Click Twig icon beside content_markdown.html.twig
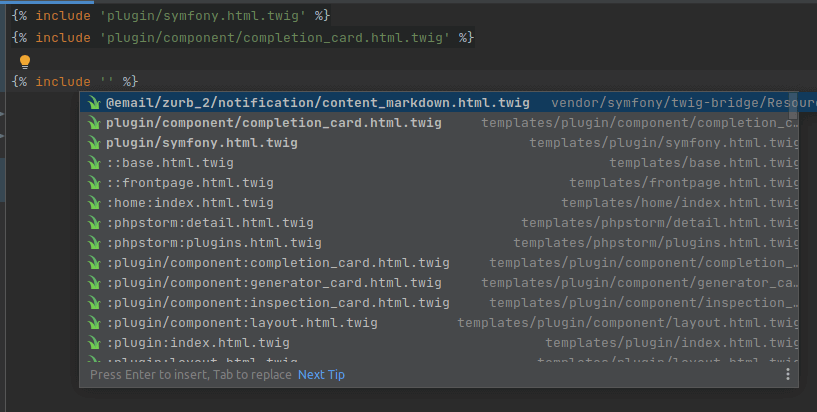The image size is (817, 412). pos(94,103)
